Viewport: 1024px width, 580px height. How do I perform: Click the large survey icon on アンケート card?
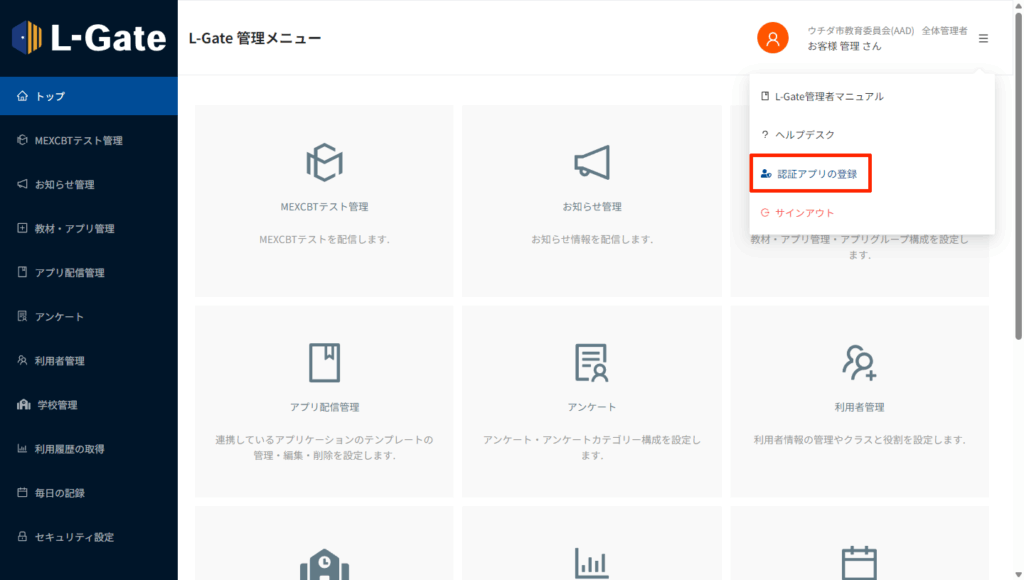[592, 362]
